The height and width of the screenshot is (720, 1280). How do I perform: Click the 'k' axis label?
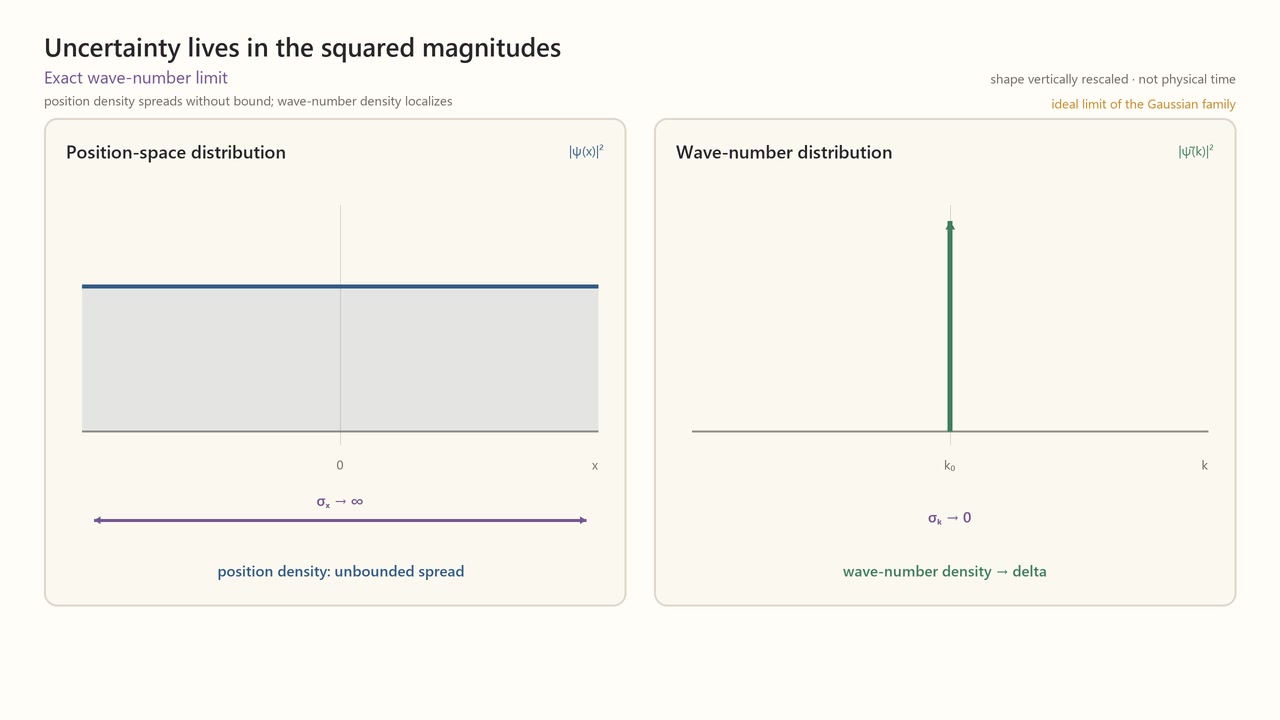point(1205,465)
